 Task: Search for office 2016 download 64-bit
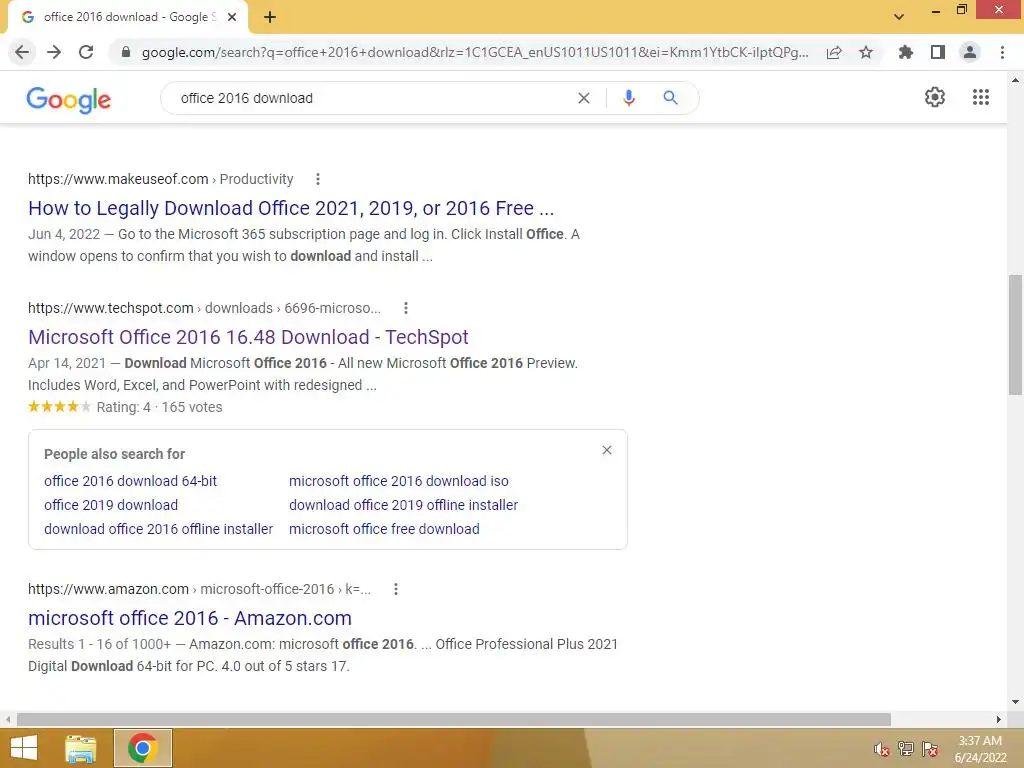tap(131, 481)
